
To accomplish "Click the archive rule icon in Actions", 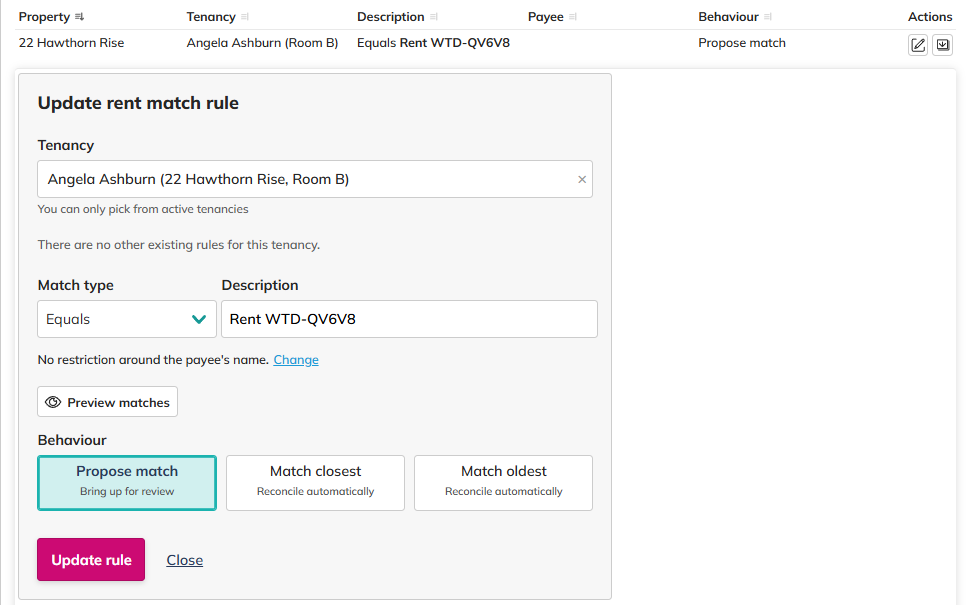I will 942,45.
